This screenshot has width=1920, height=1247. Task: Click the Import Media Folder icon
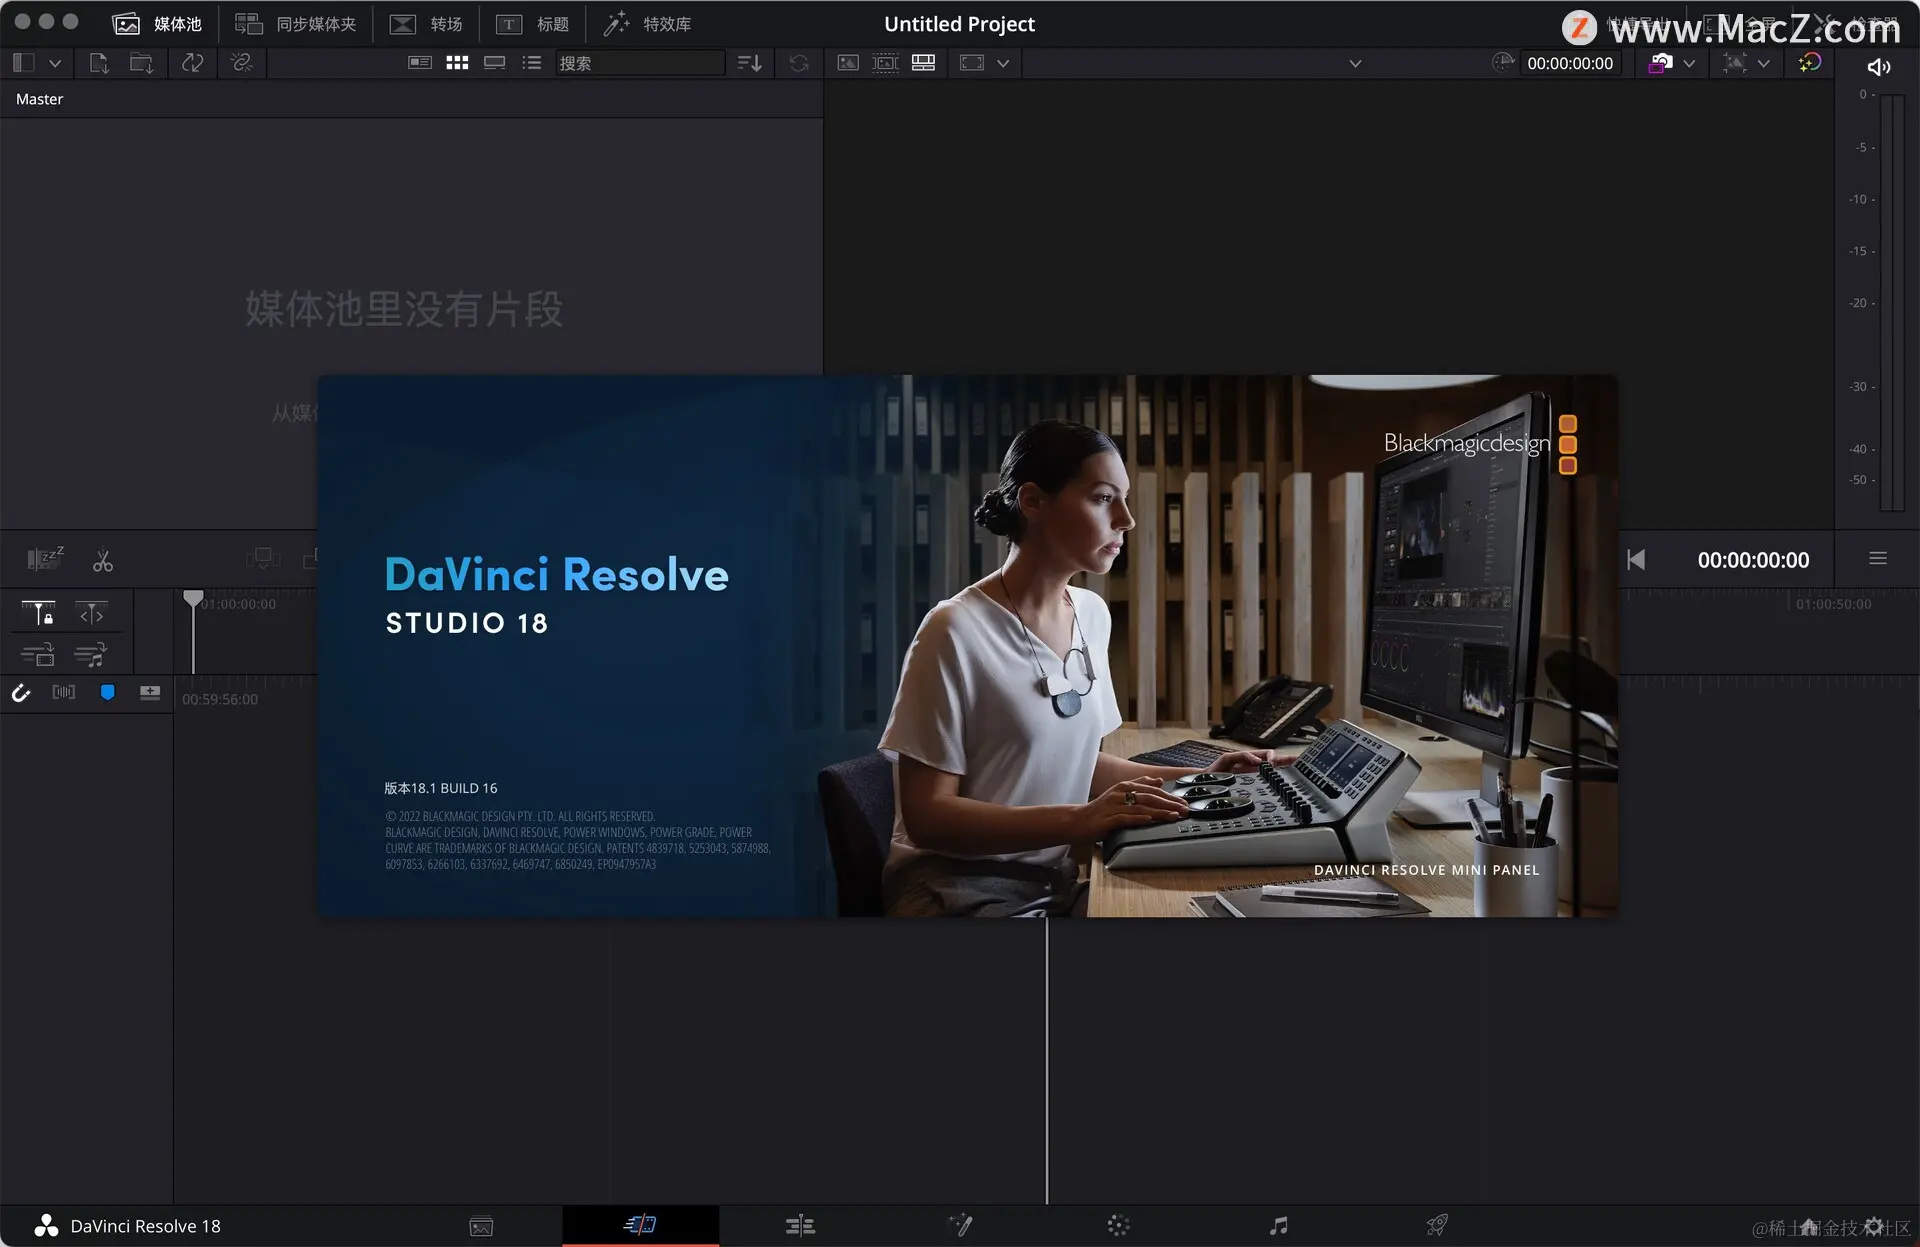point(141,63)
